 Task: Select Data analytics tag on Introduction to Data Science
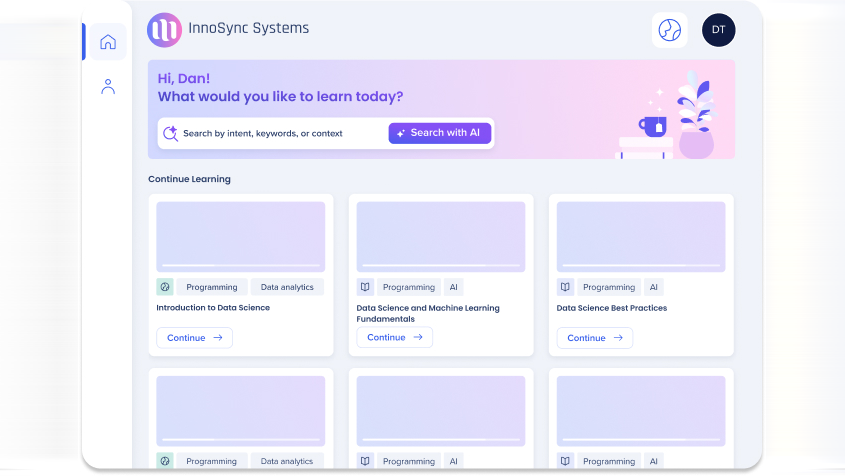(x=287, y=287)
